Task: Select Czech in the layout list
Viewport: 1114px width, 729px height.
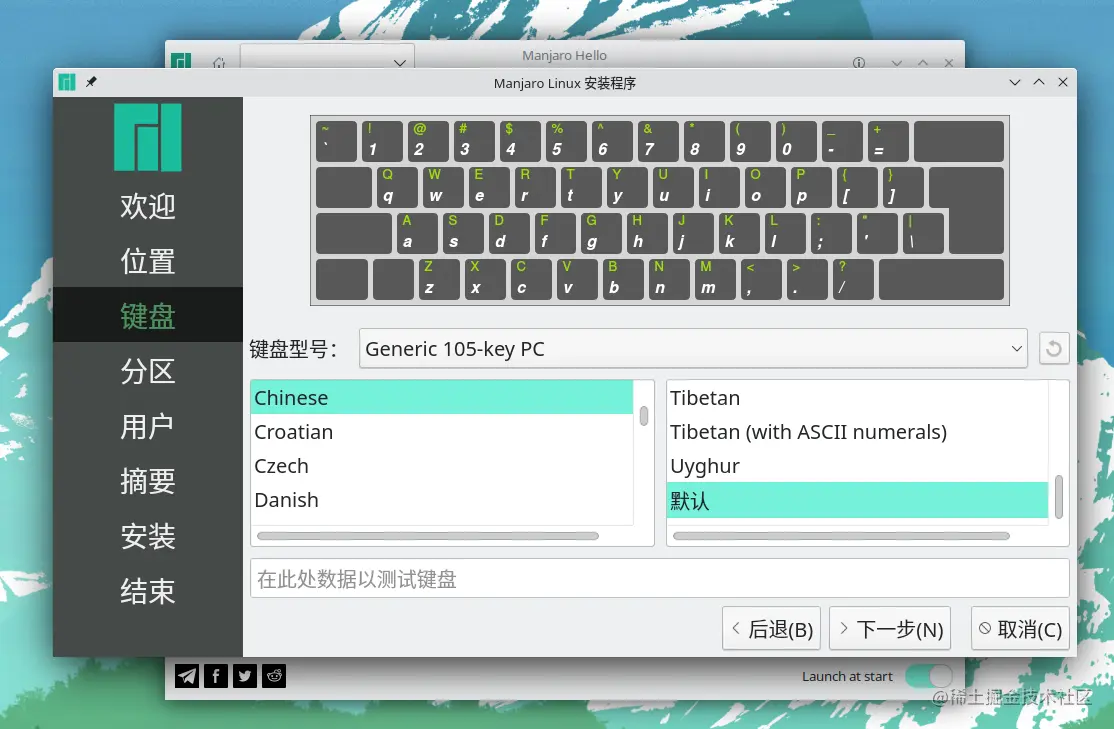Action: click(441, 465)
